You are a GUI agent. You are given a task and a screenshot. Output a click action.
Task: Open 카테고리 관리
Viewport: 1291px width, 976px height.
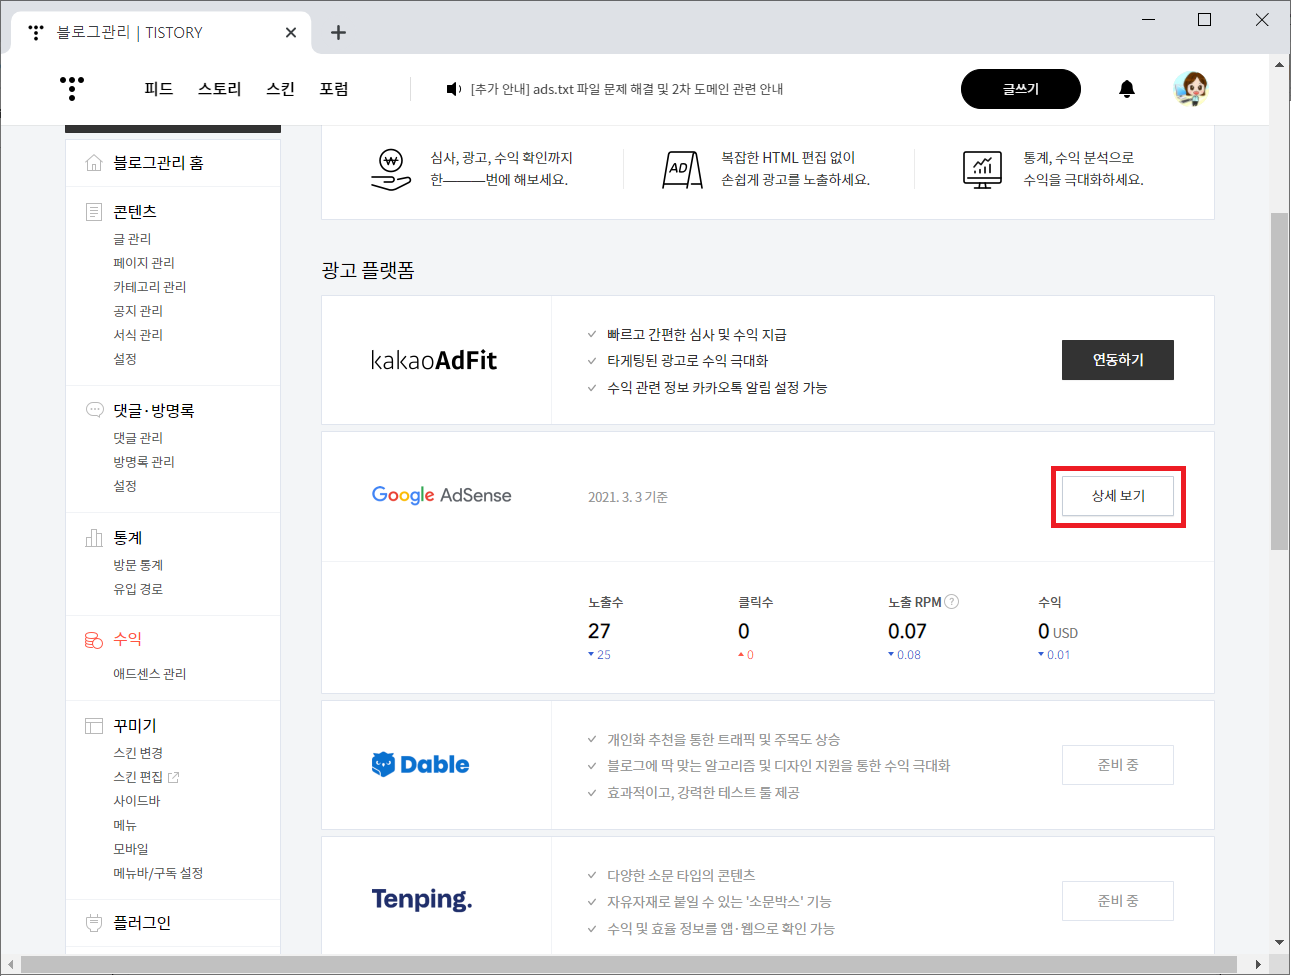(150, 287)
